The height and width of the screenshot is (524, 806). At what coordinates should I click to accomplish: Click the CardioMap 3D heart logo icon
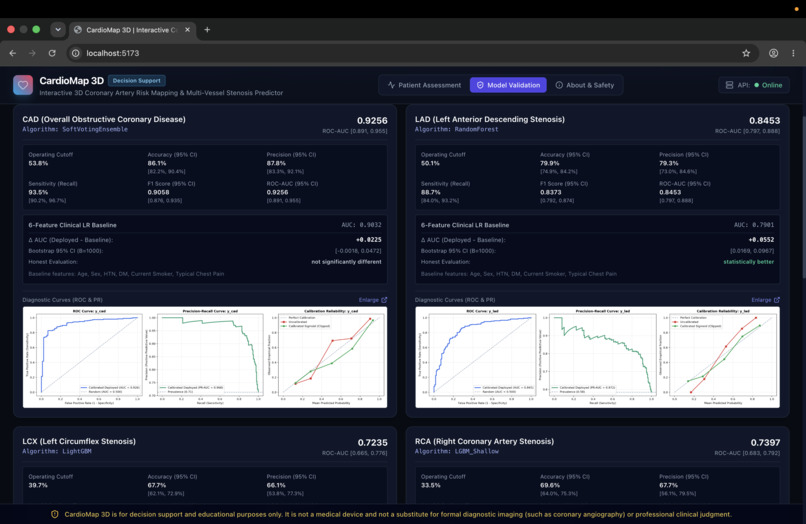(23, 85)
